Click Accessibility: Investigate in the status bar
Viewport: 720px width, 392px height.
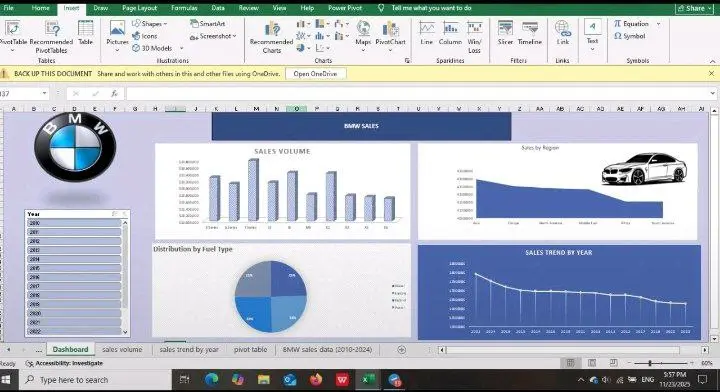pyautogui.click(x=65, y=363)
